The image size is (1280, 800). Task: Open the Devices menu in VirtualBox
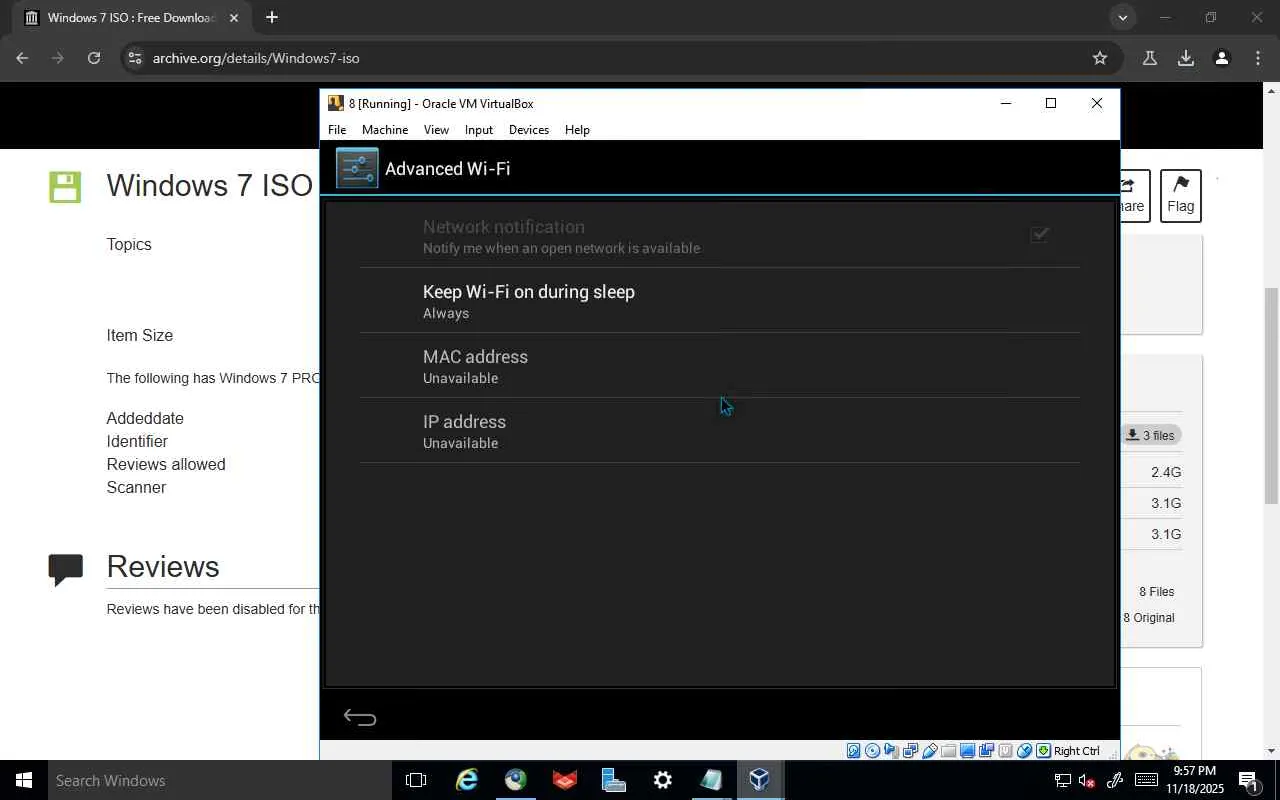(528, 130)
